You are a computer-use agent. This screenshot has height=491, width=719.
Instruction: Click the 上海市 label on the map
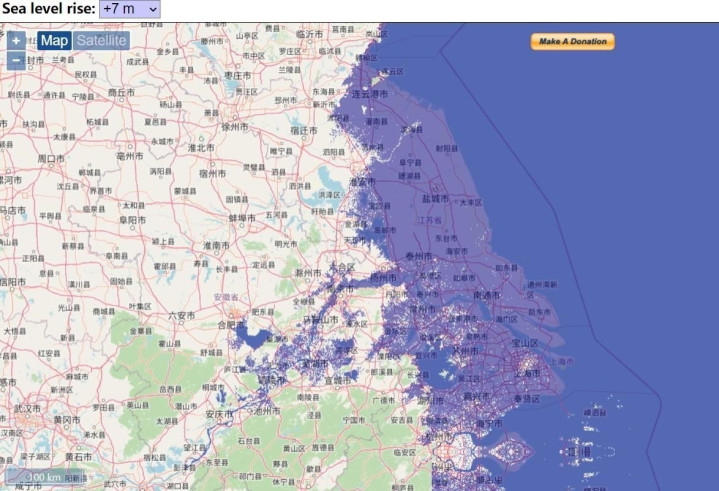527,374
